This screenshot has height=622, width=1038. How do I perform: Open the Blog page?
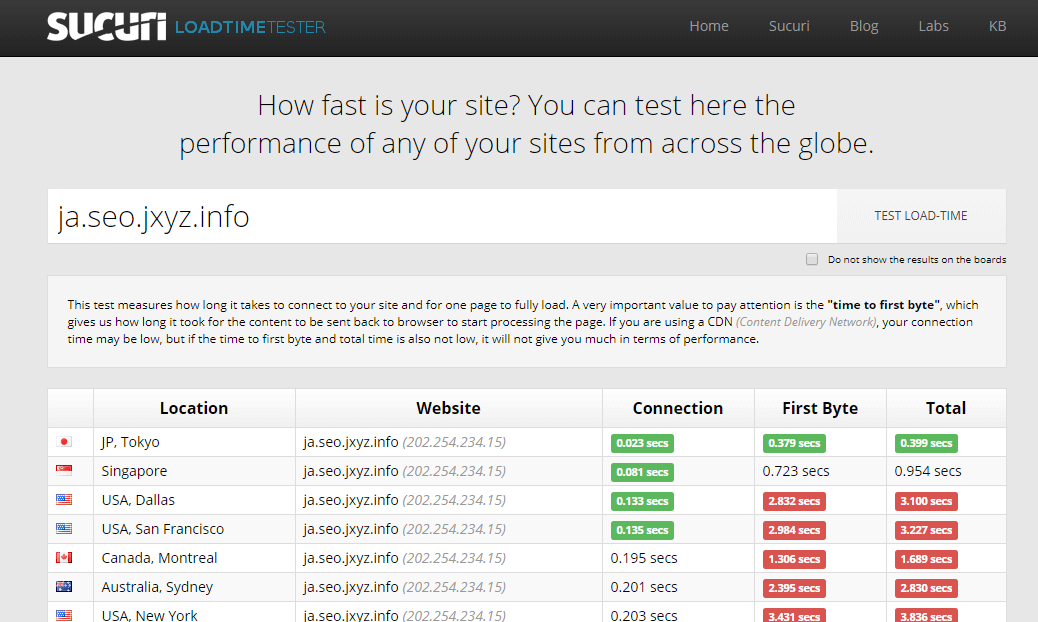click(863, 27)
